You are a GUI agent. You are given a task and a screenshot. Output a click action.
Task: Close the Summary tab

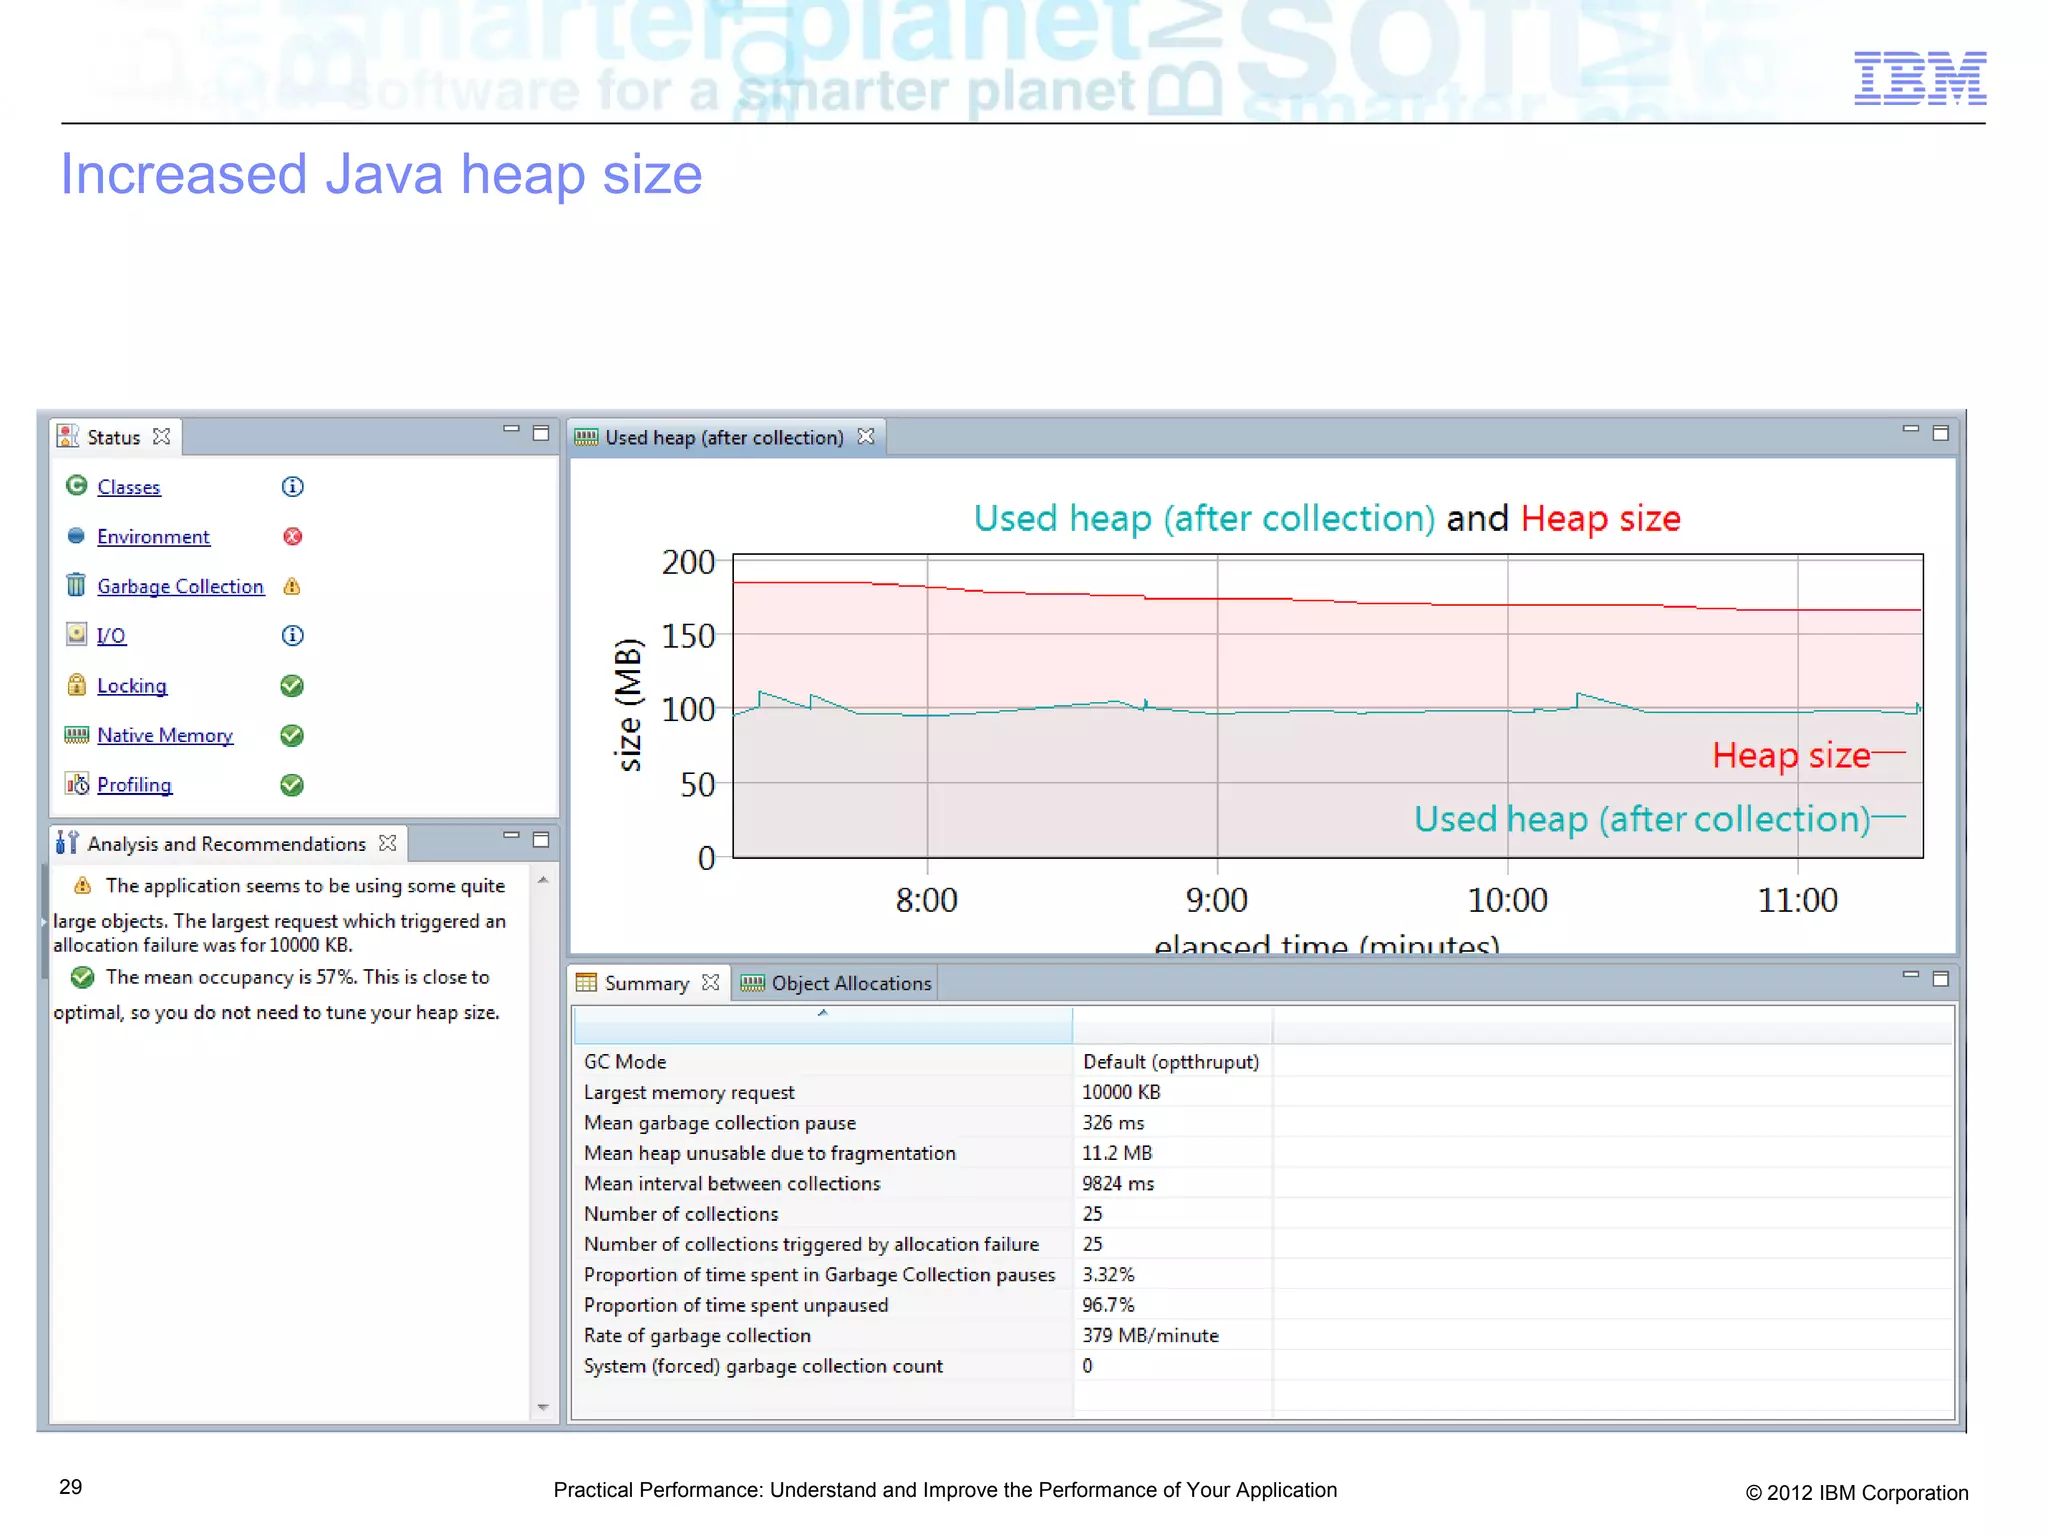(711, 983)
